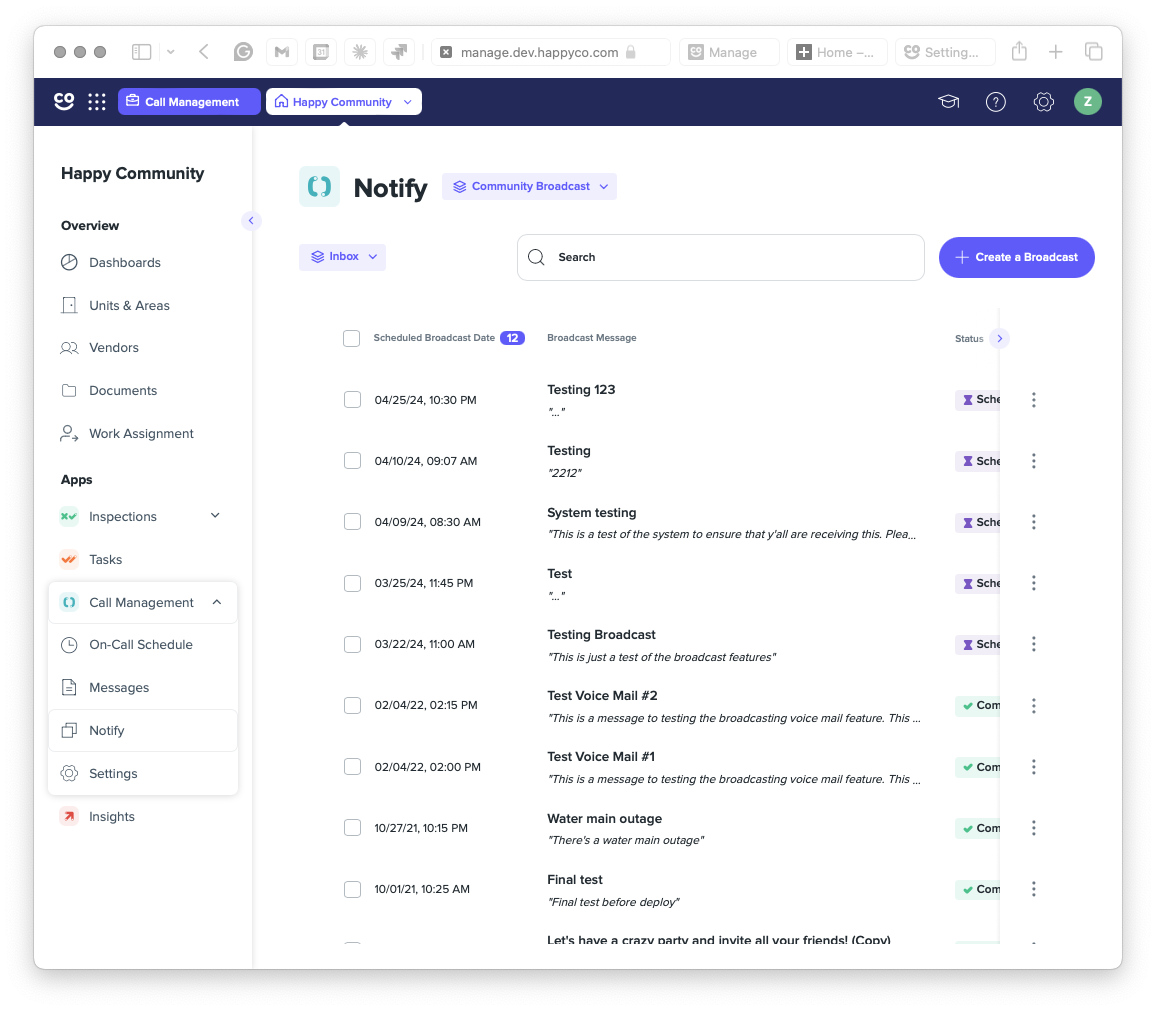Click the Create a Broadcast button
This screenshot has width=1156, height=1011.
tap(1016, 257)
